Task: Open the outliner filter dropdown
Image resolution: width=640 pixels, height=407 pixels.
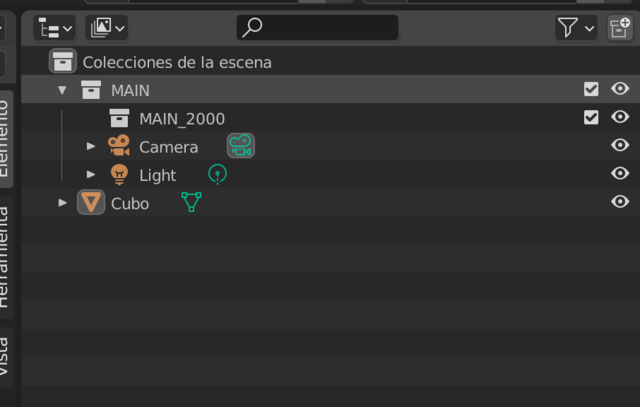Action: 576,28
